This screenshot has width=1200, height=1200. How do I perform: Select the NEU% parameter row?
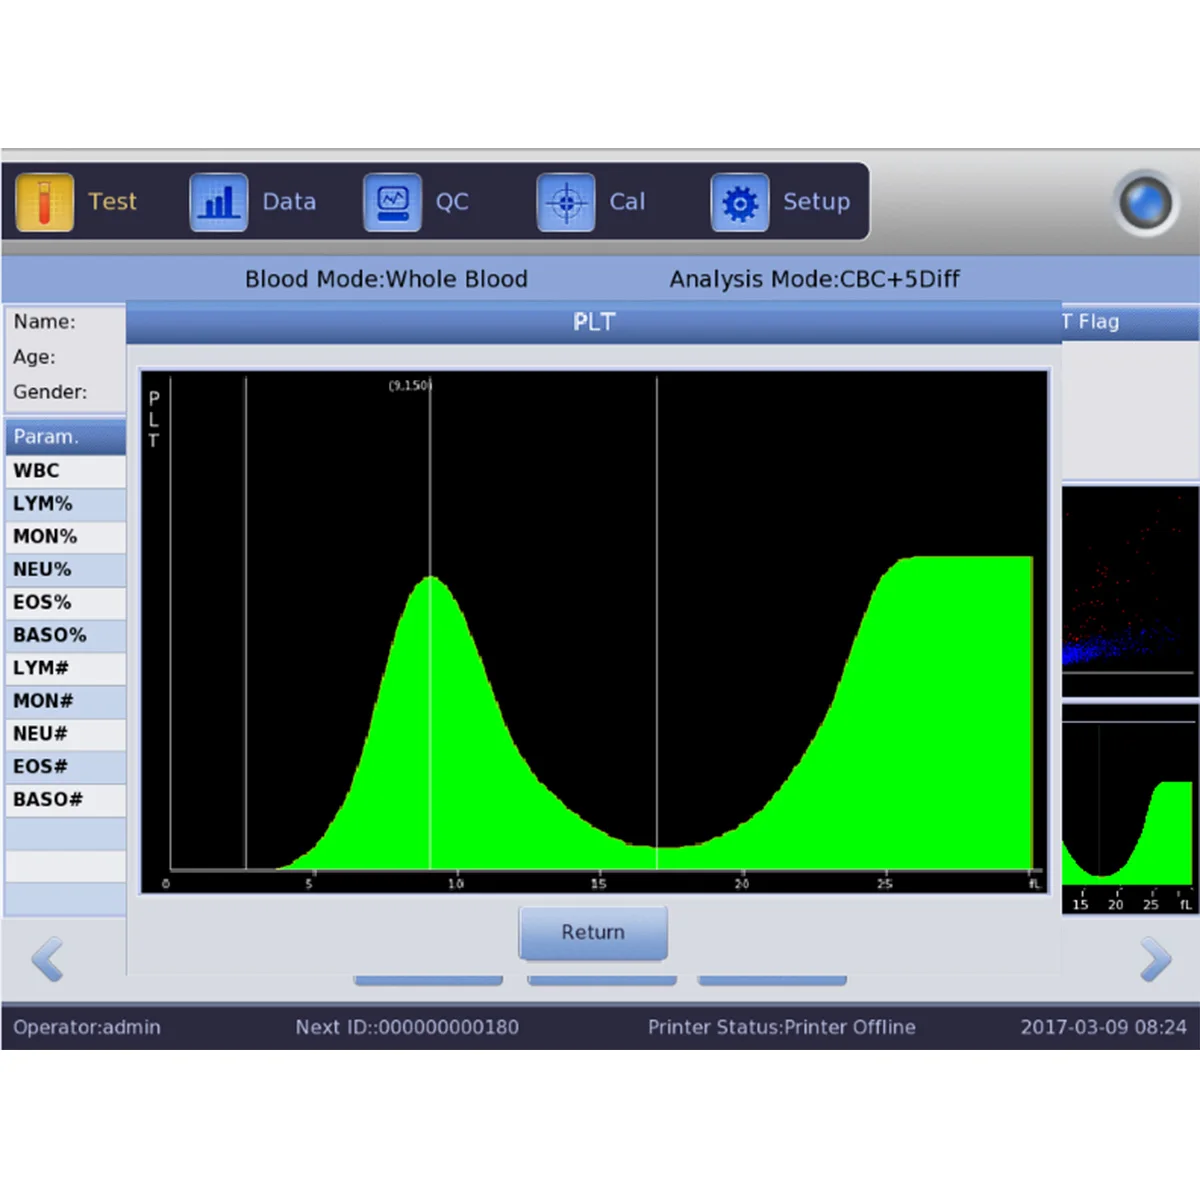pos(65,570)
